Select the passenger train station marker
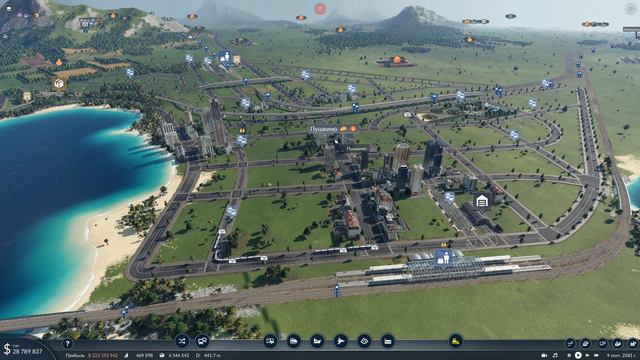 444,258
